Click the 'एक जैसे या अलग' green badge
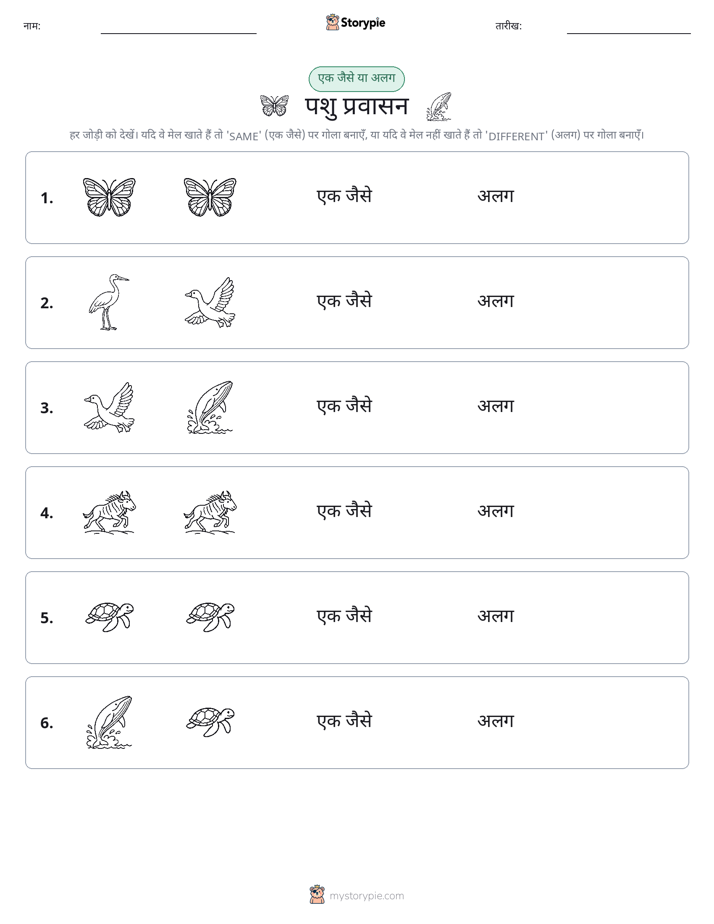The height and width of the screenshot is (924, 714). [356, 78]
